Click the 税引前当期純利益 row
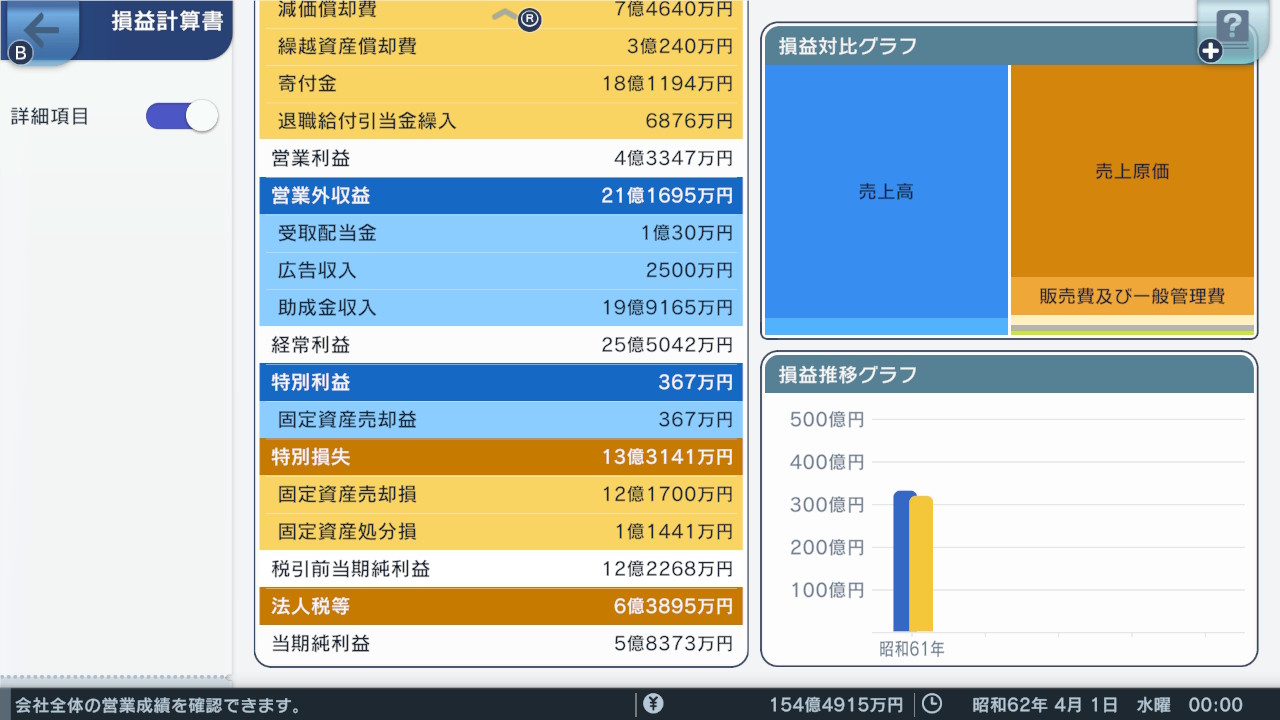Image resolution: width=1280 pixels, height=720 pixels. point(501,569)
